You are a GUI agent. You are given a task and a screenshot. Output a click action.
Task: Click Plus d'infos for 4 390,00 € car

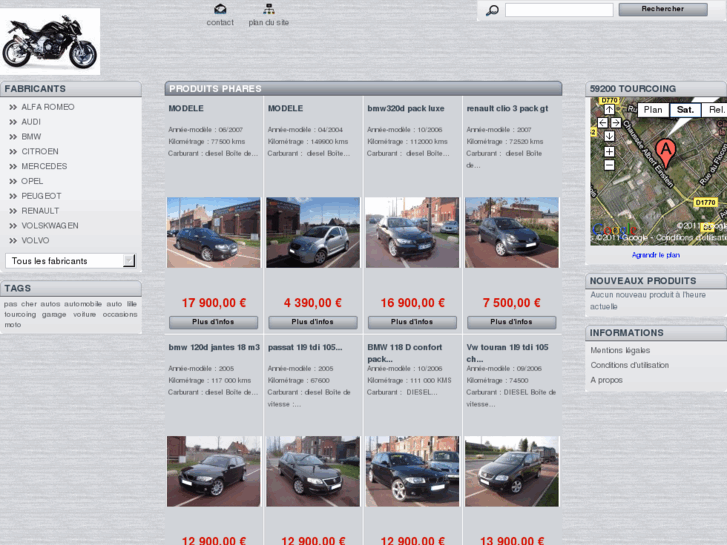[313, 322]
